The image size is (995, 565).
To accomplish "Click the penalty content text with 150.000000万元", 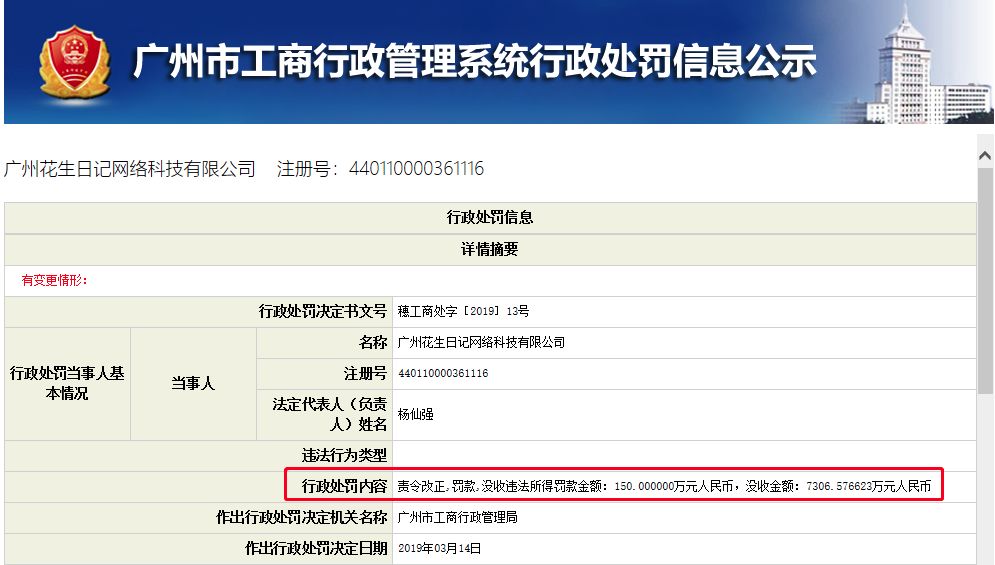I will (x=664, y=486).
